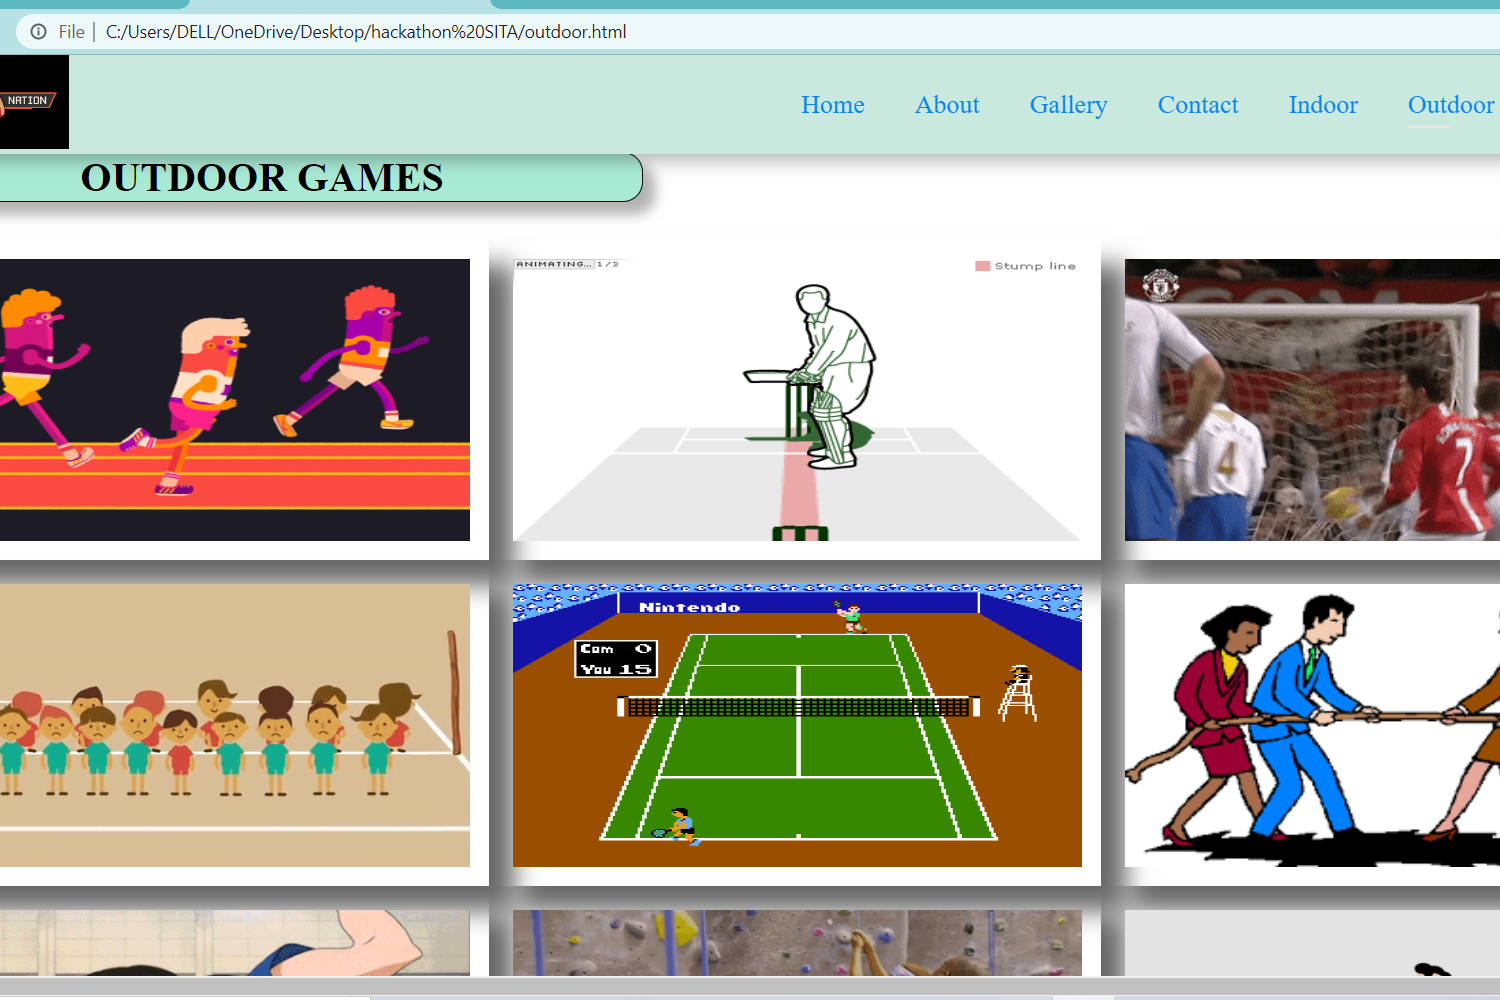Open the running race cartoon thumbnail
The width and height of the screenshot is (1500, 1000).
(235, 400)
